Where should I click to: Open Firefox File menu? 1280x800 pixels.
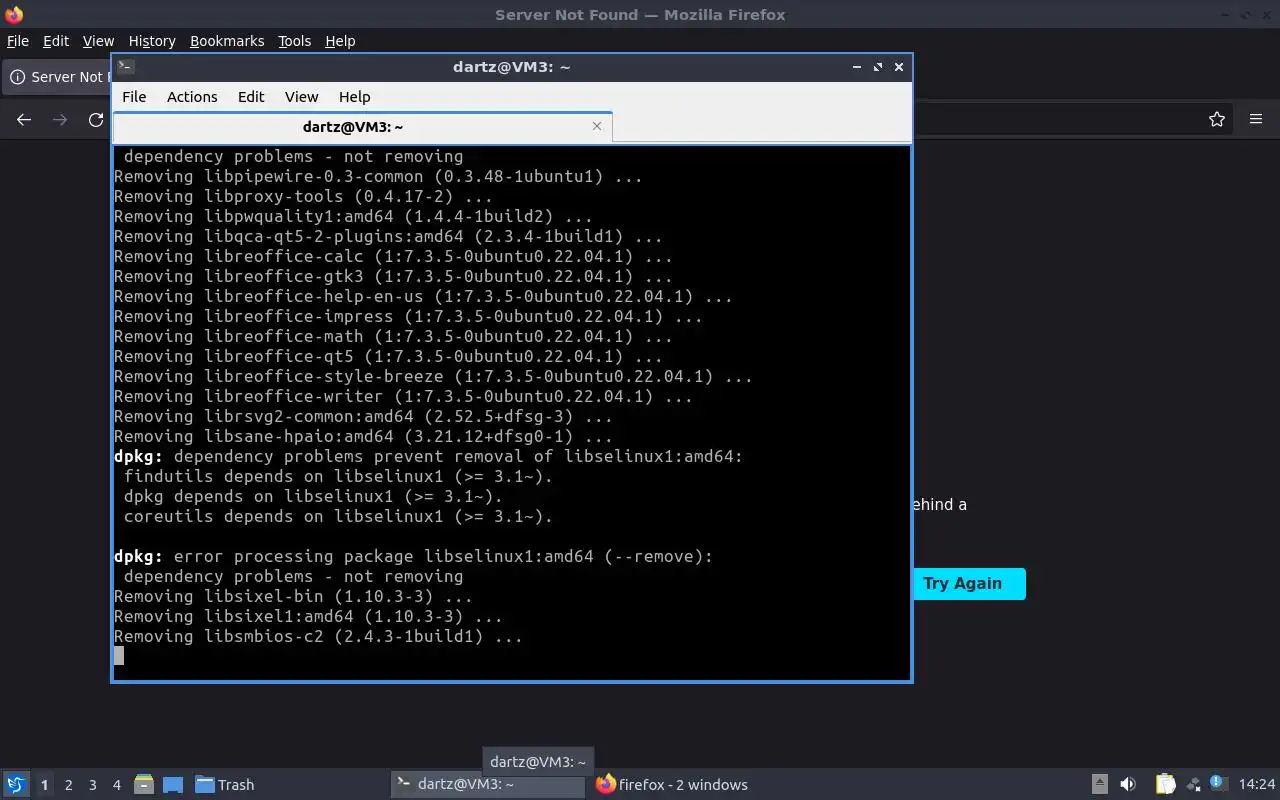(18, 41)
